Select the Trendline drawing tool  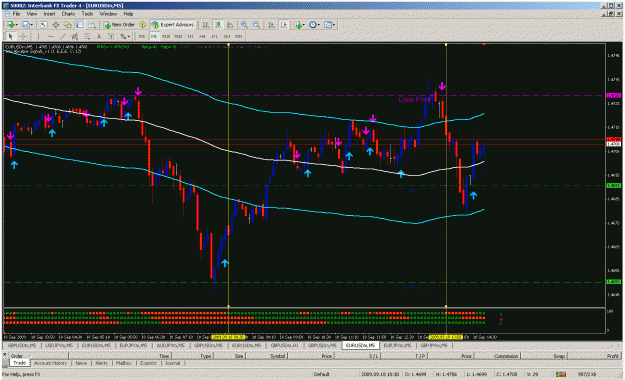tap(63, 36)
